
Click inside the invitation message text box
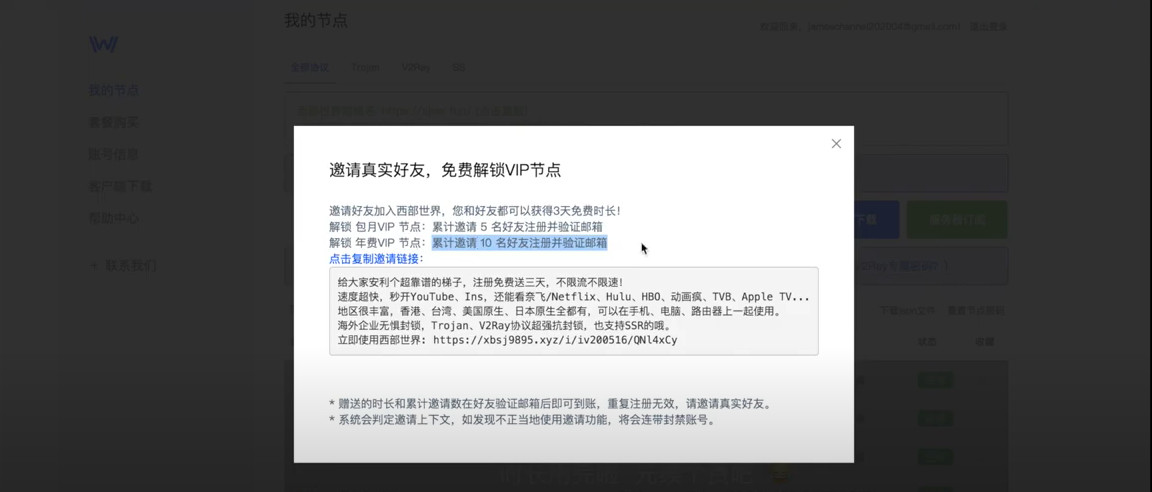pyautogui.click(x=574, y=311)
